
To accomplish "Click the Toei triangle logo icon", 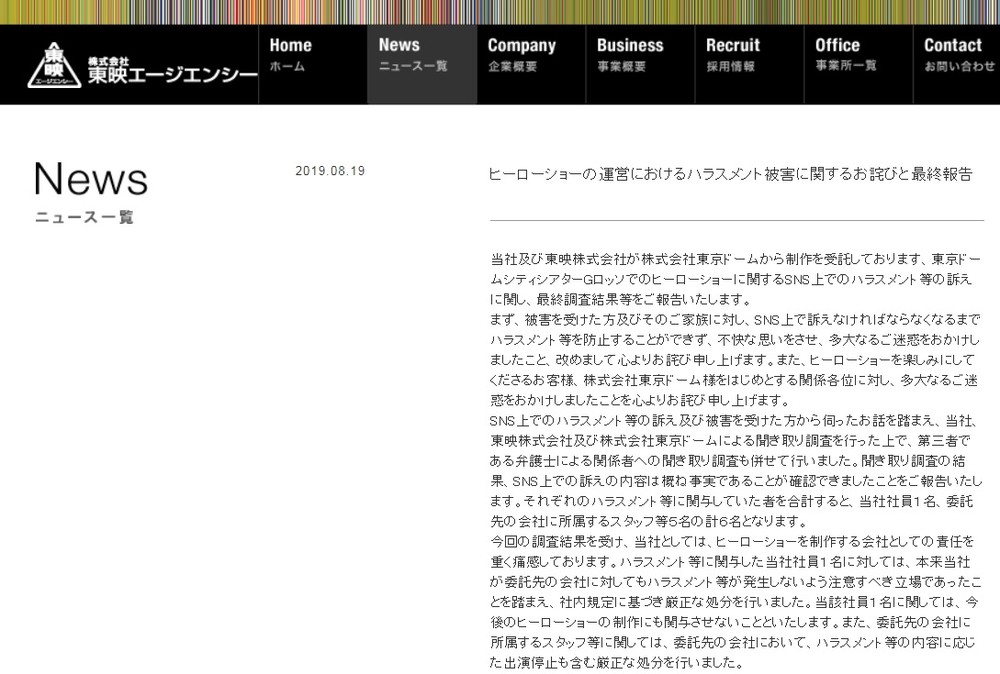I will (x=54, y=65).
